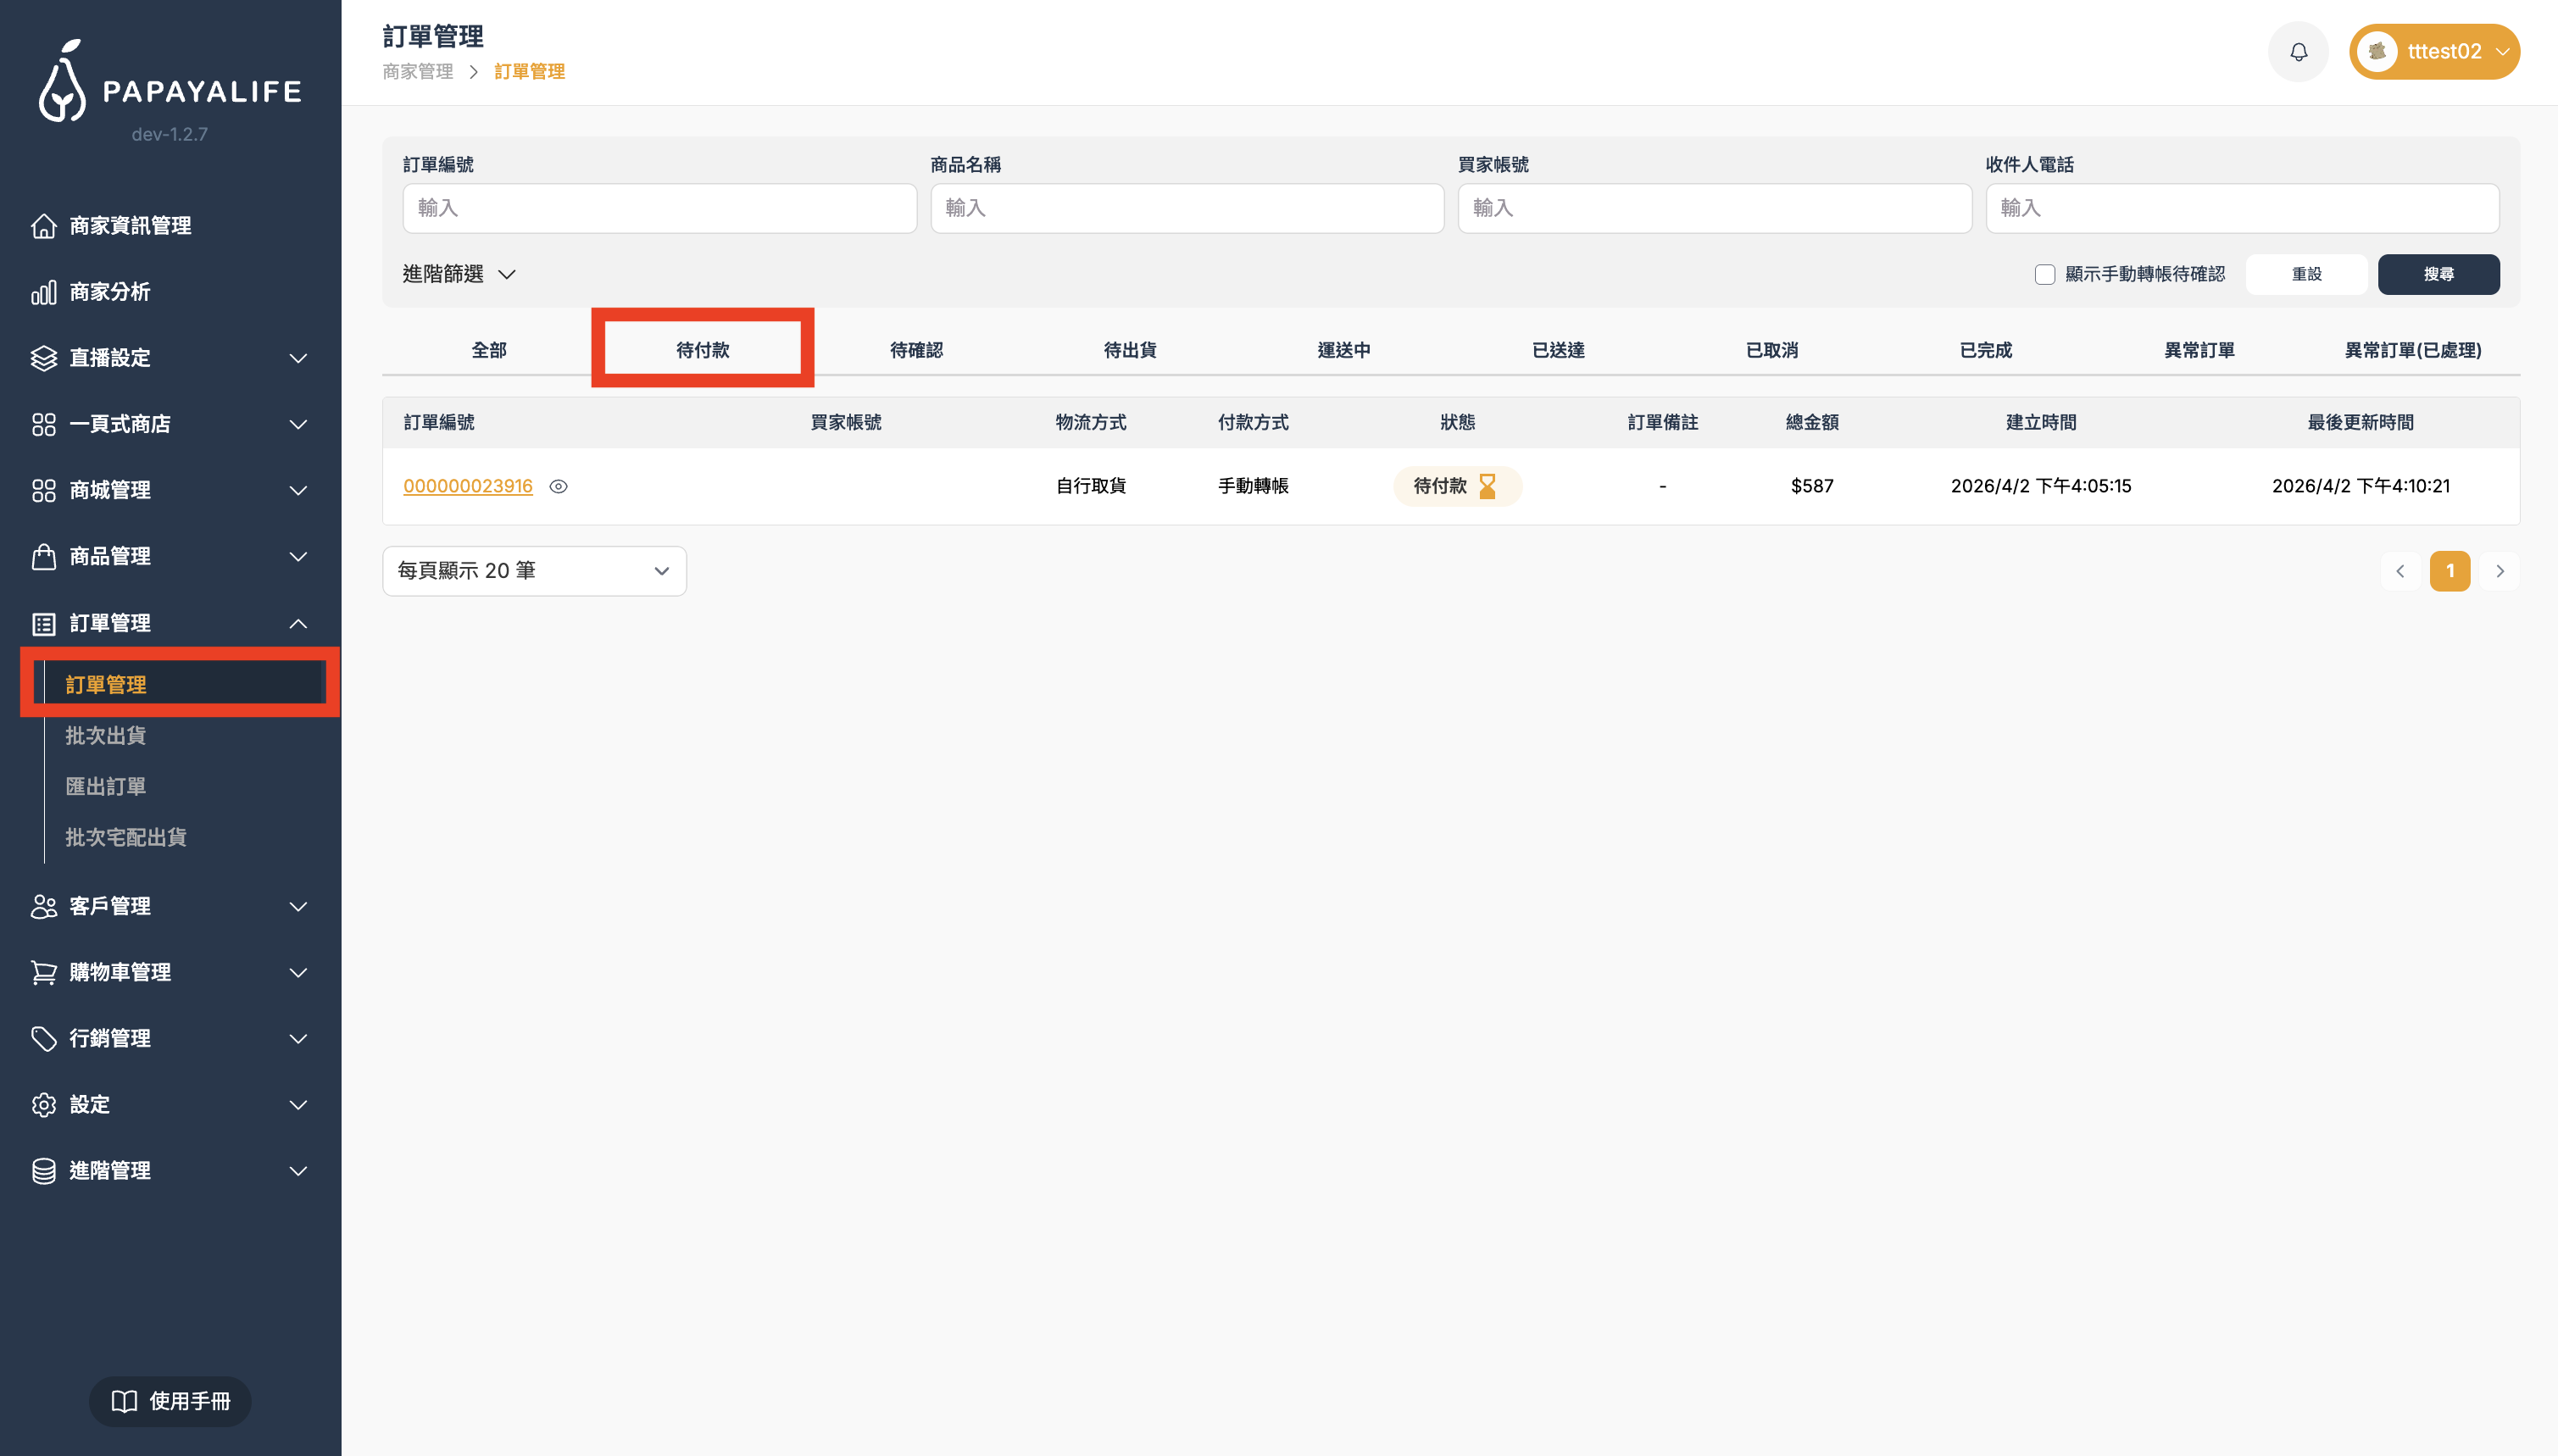Enable 顯示手動轉帳待確認 checkbox
The width and height of the screenshot is (2558, 1456).
[x=2044, y=274]
